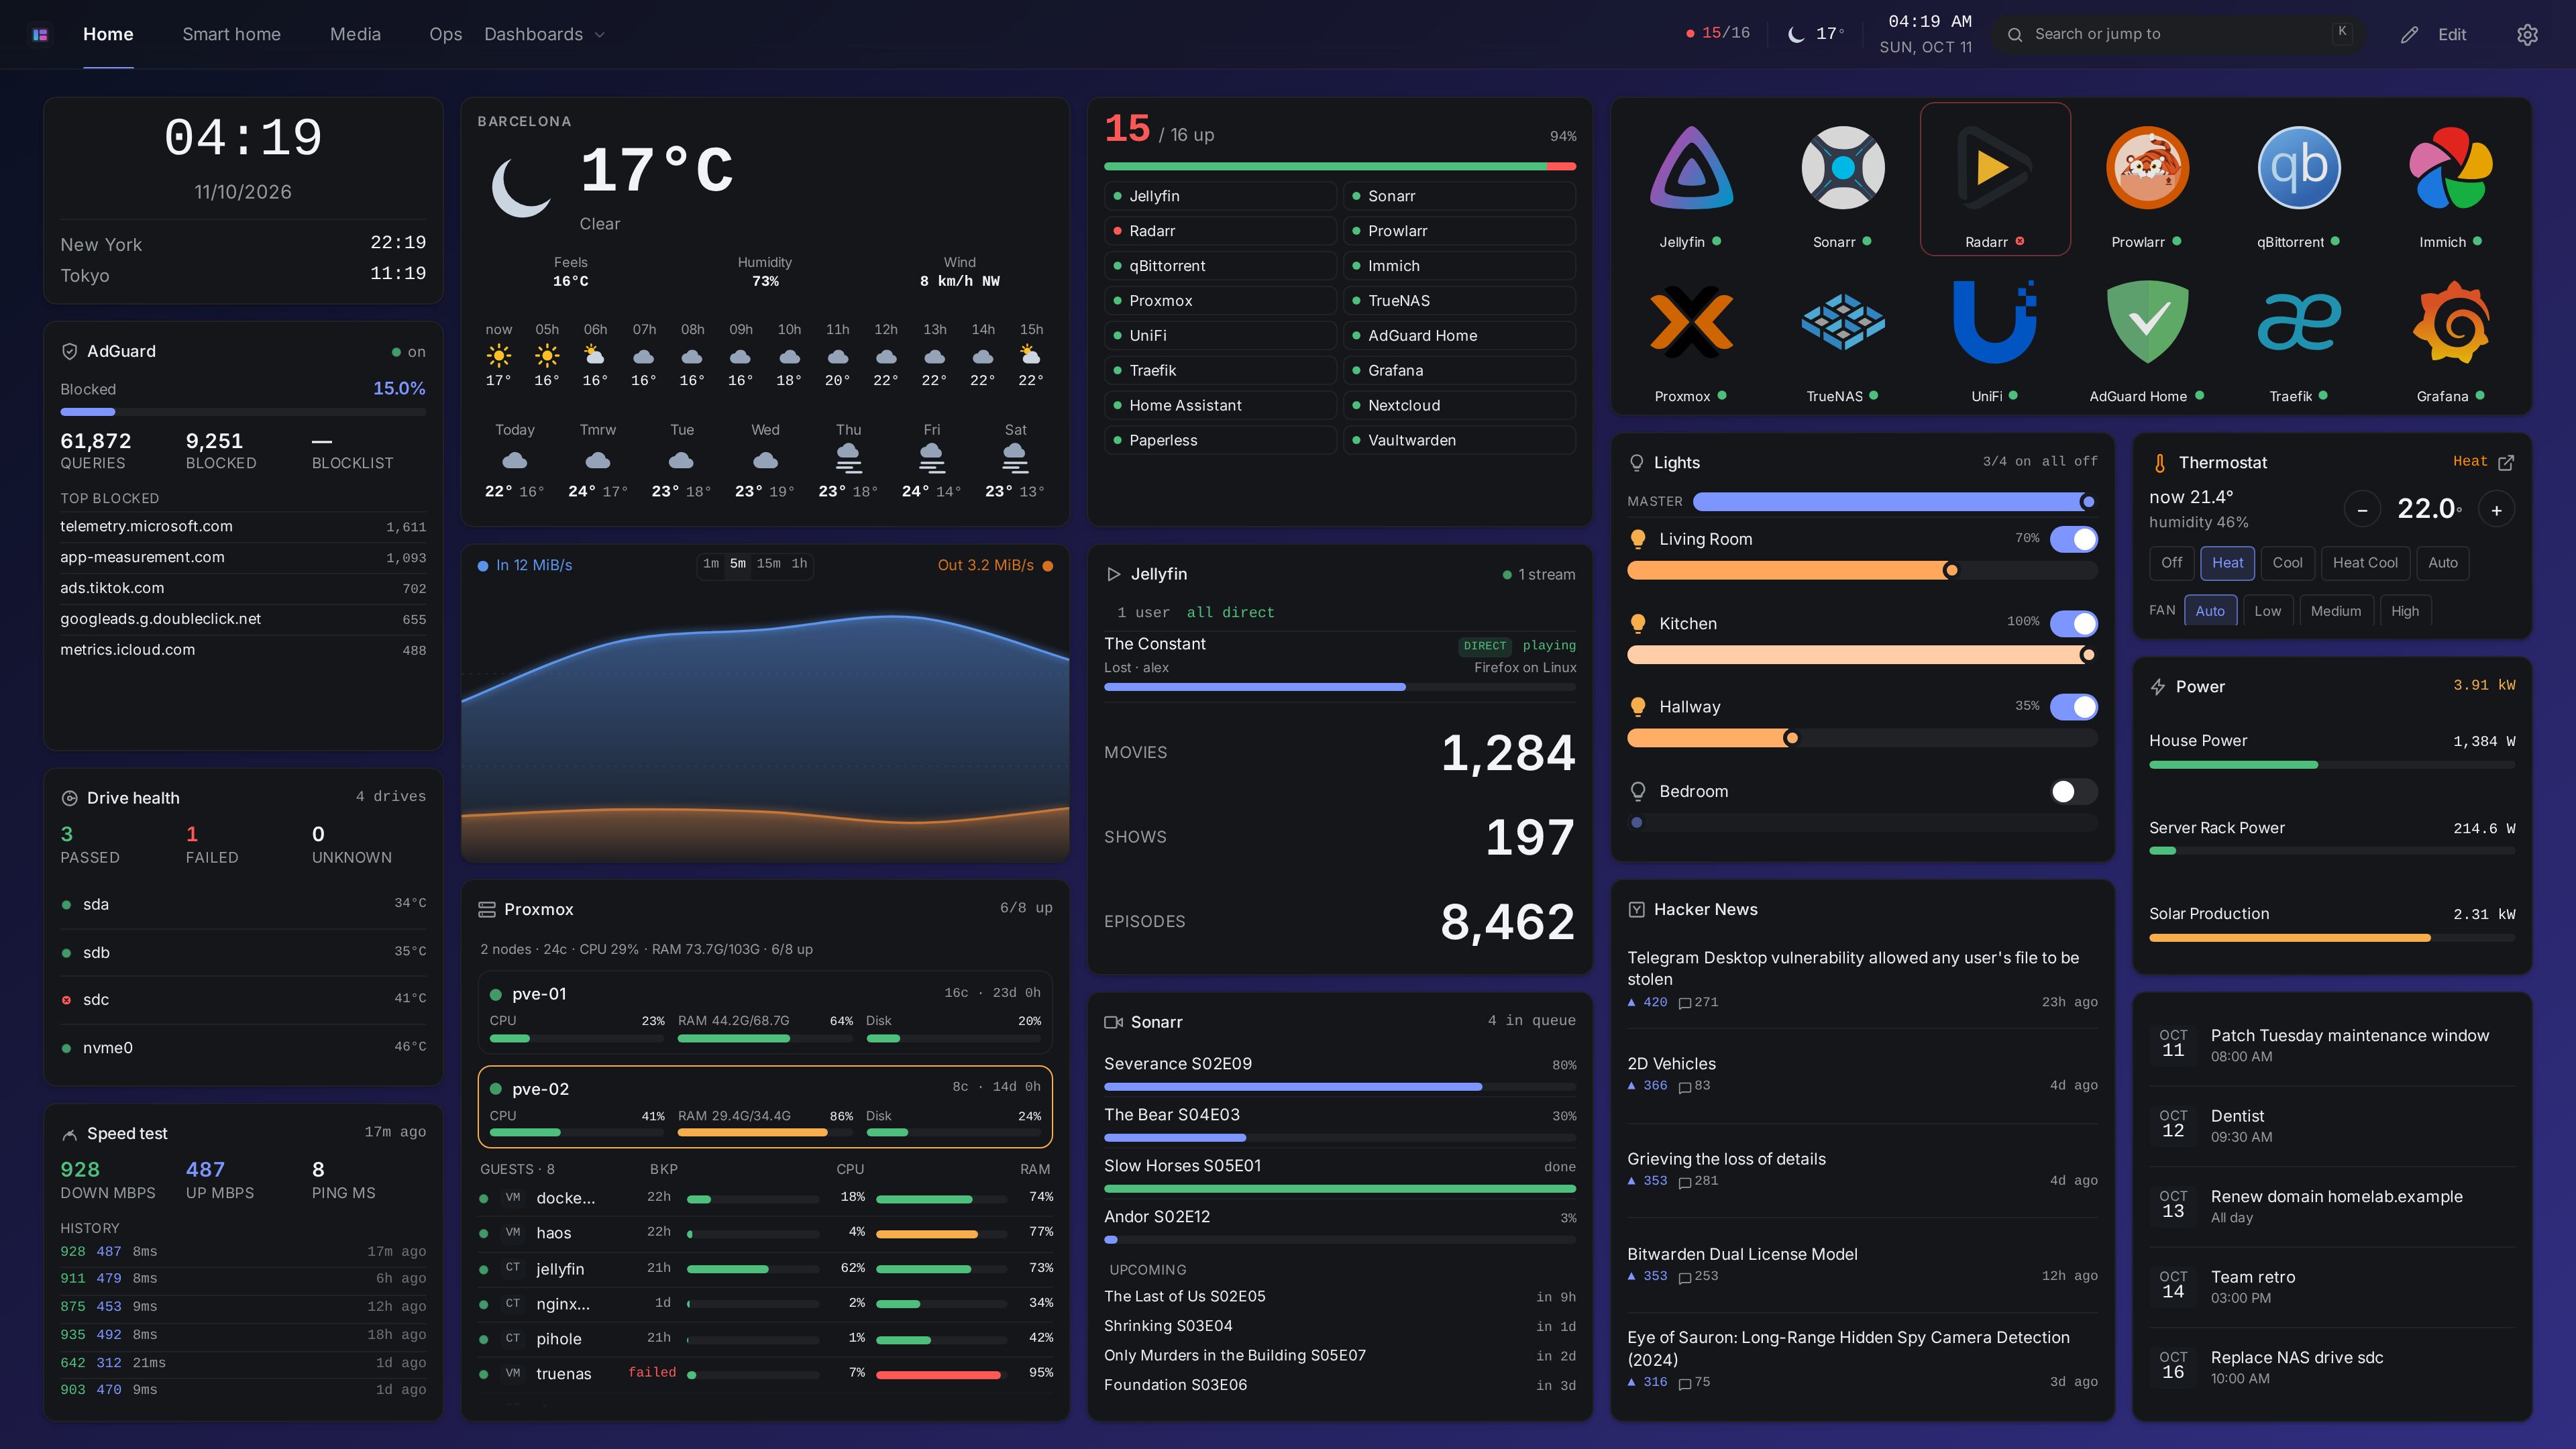The width and height of the screenshot is (2576, 1449).
Task: Adjust the Master lights brightness slider
Action: pyautogui.click(x=1894, y=501)
